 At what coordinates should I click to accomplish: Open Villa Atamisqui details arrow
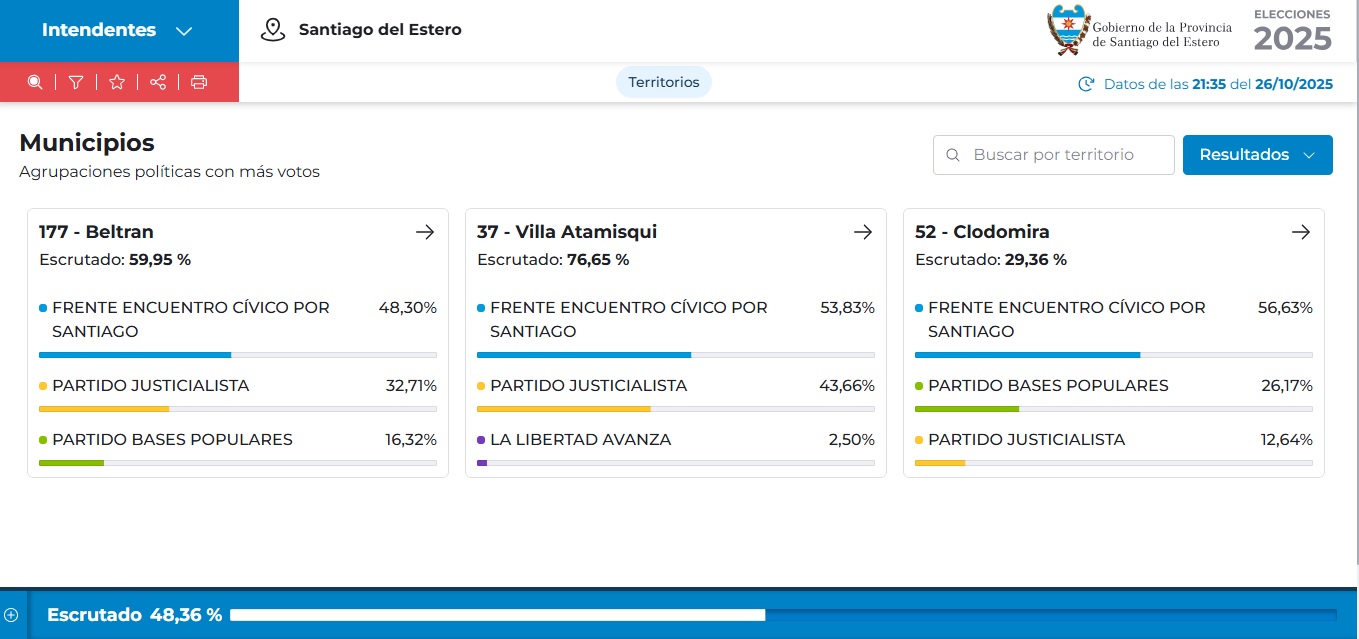pyautogui.click(x=863, y=232)
